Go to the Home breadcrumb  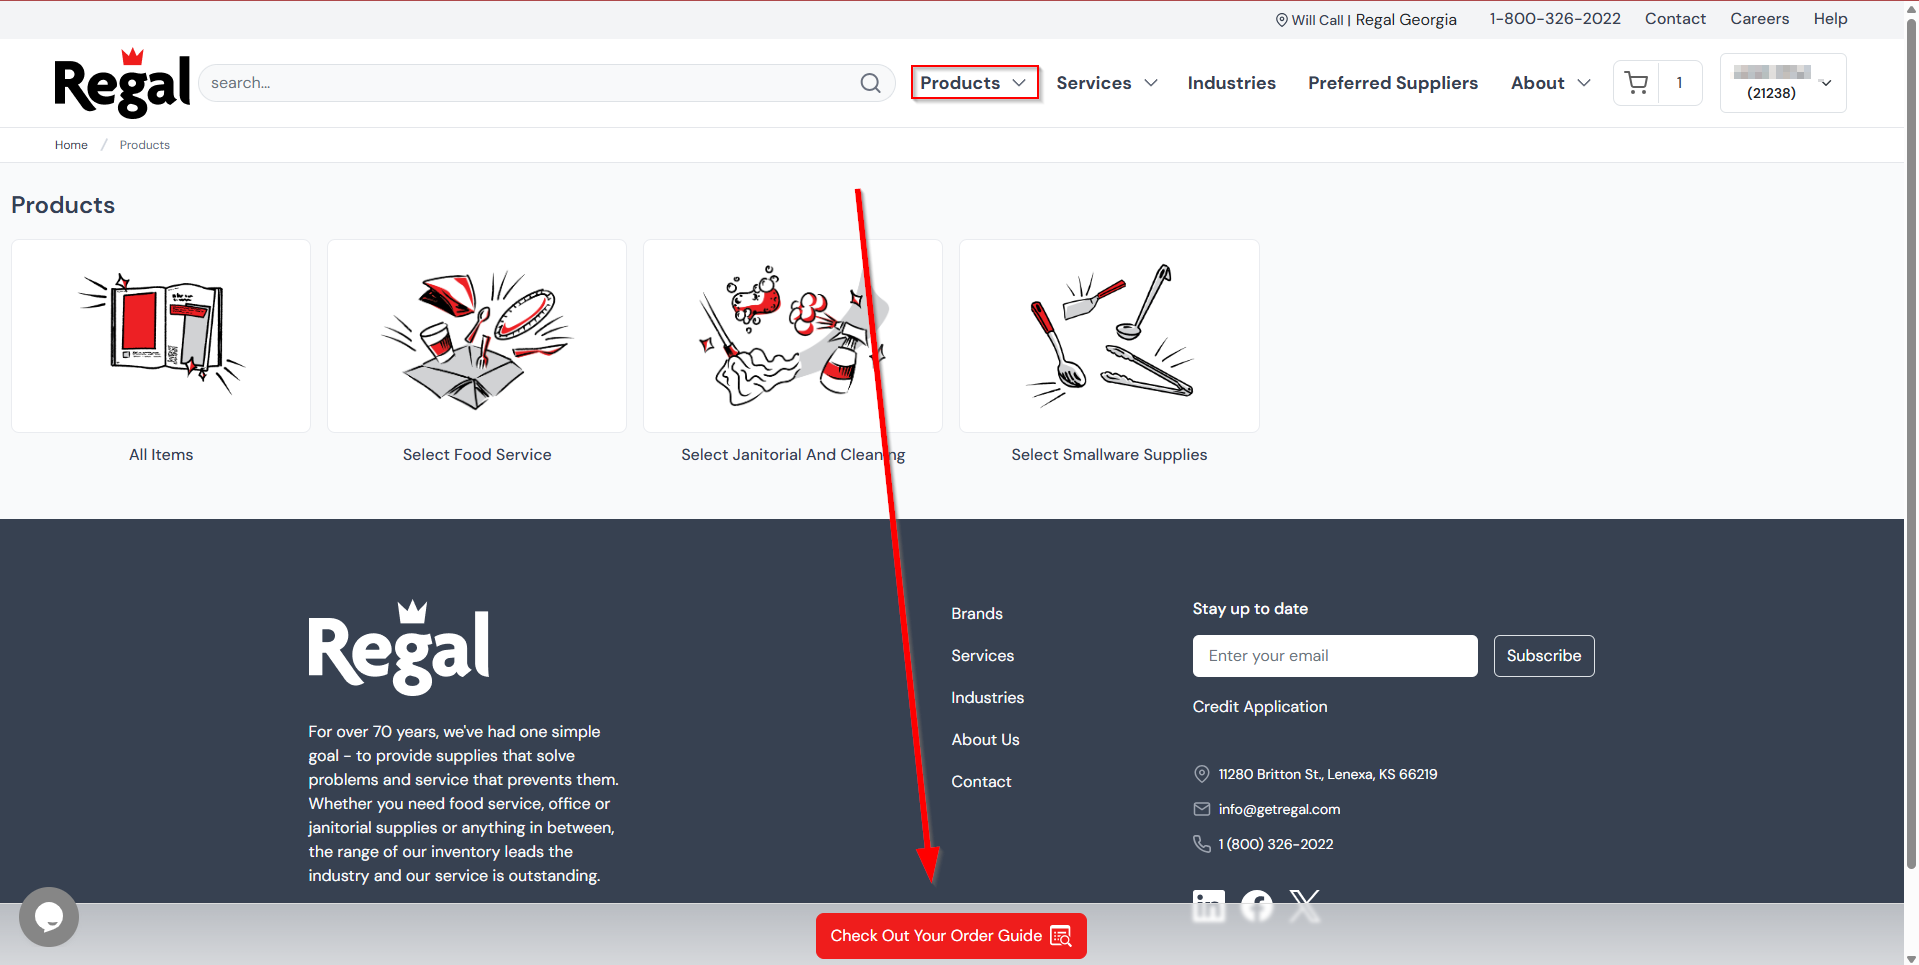click(x=71, y=145)
